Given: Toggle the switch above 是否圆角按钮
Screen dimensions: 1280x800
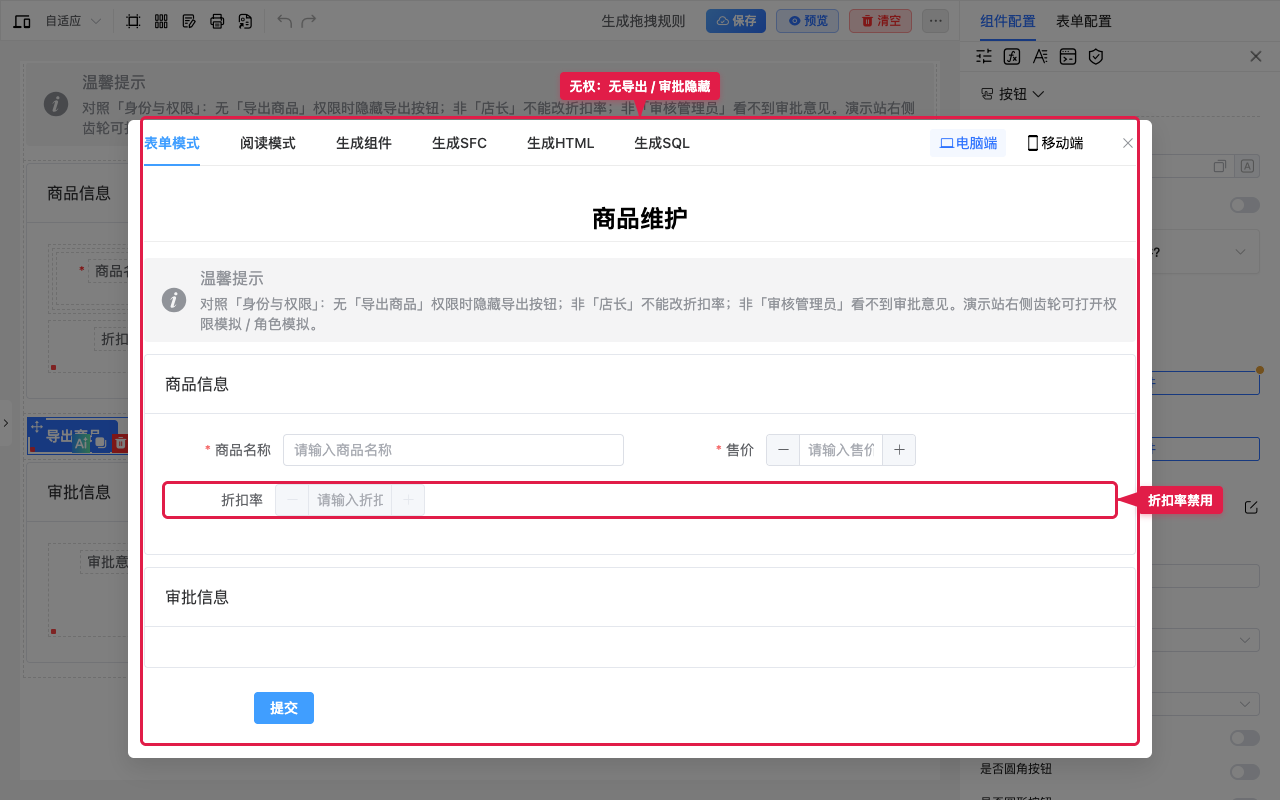Looking at the screenshot, I should coord(1245,738).
